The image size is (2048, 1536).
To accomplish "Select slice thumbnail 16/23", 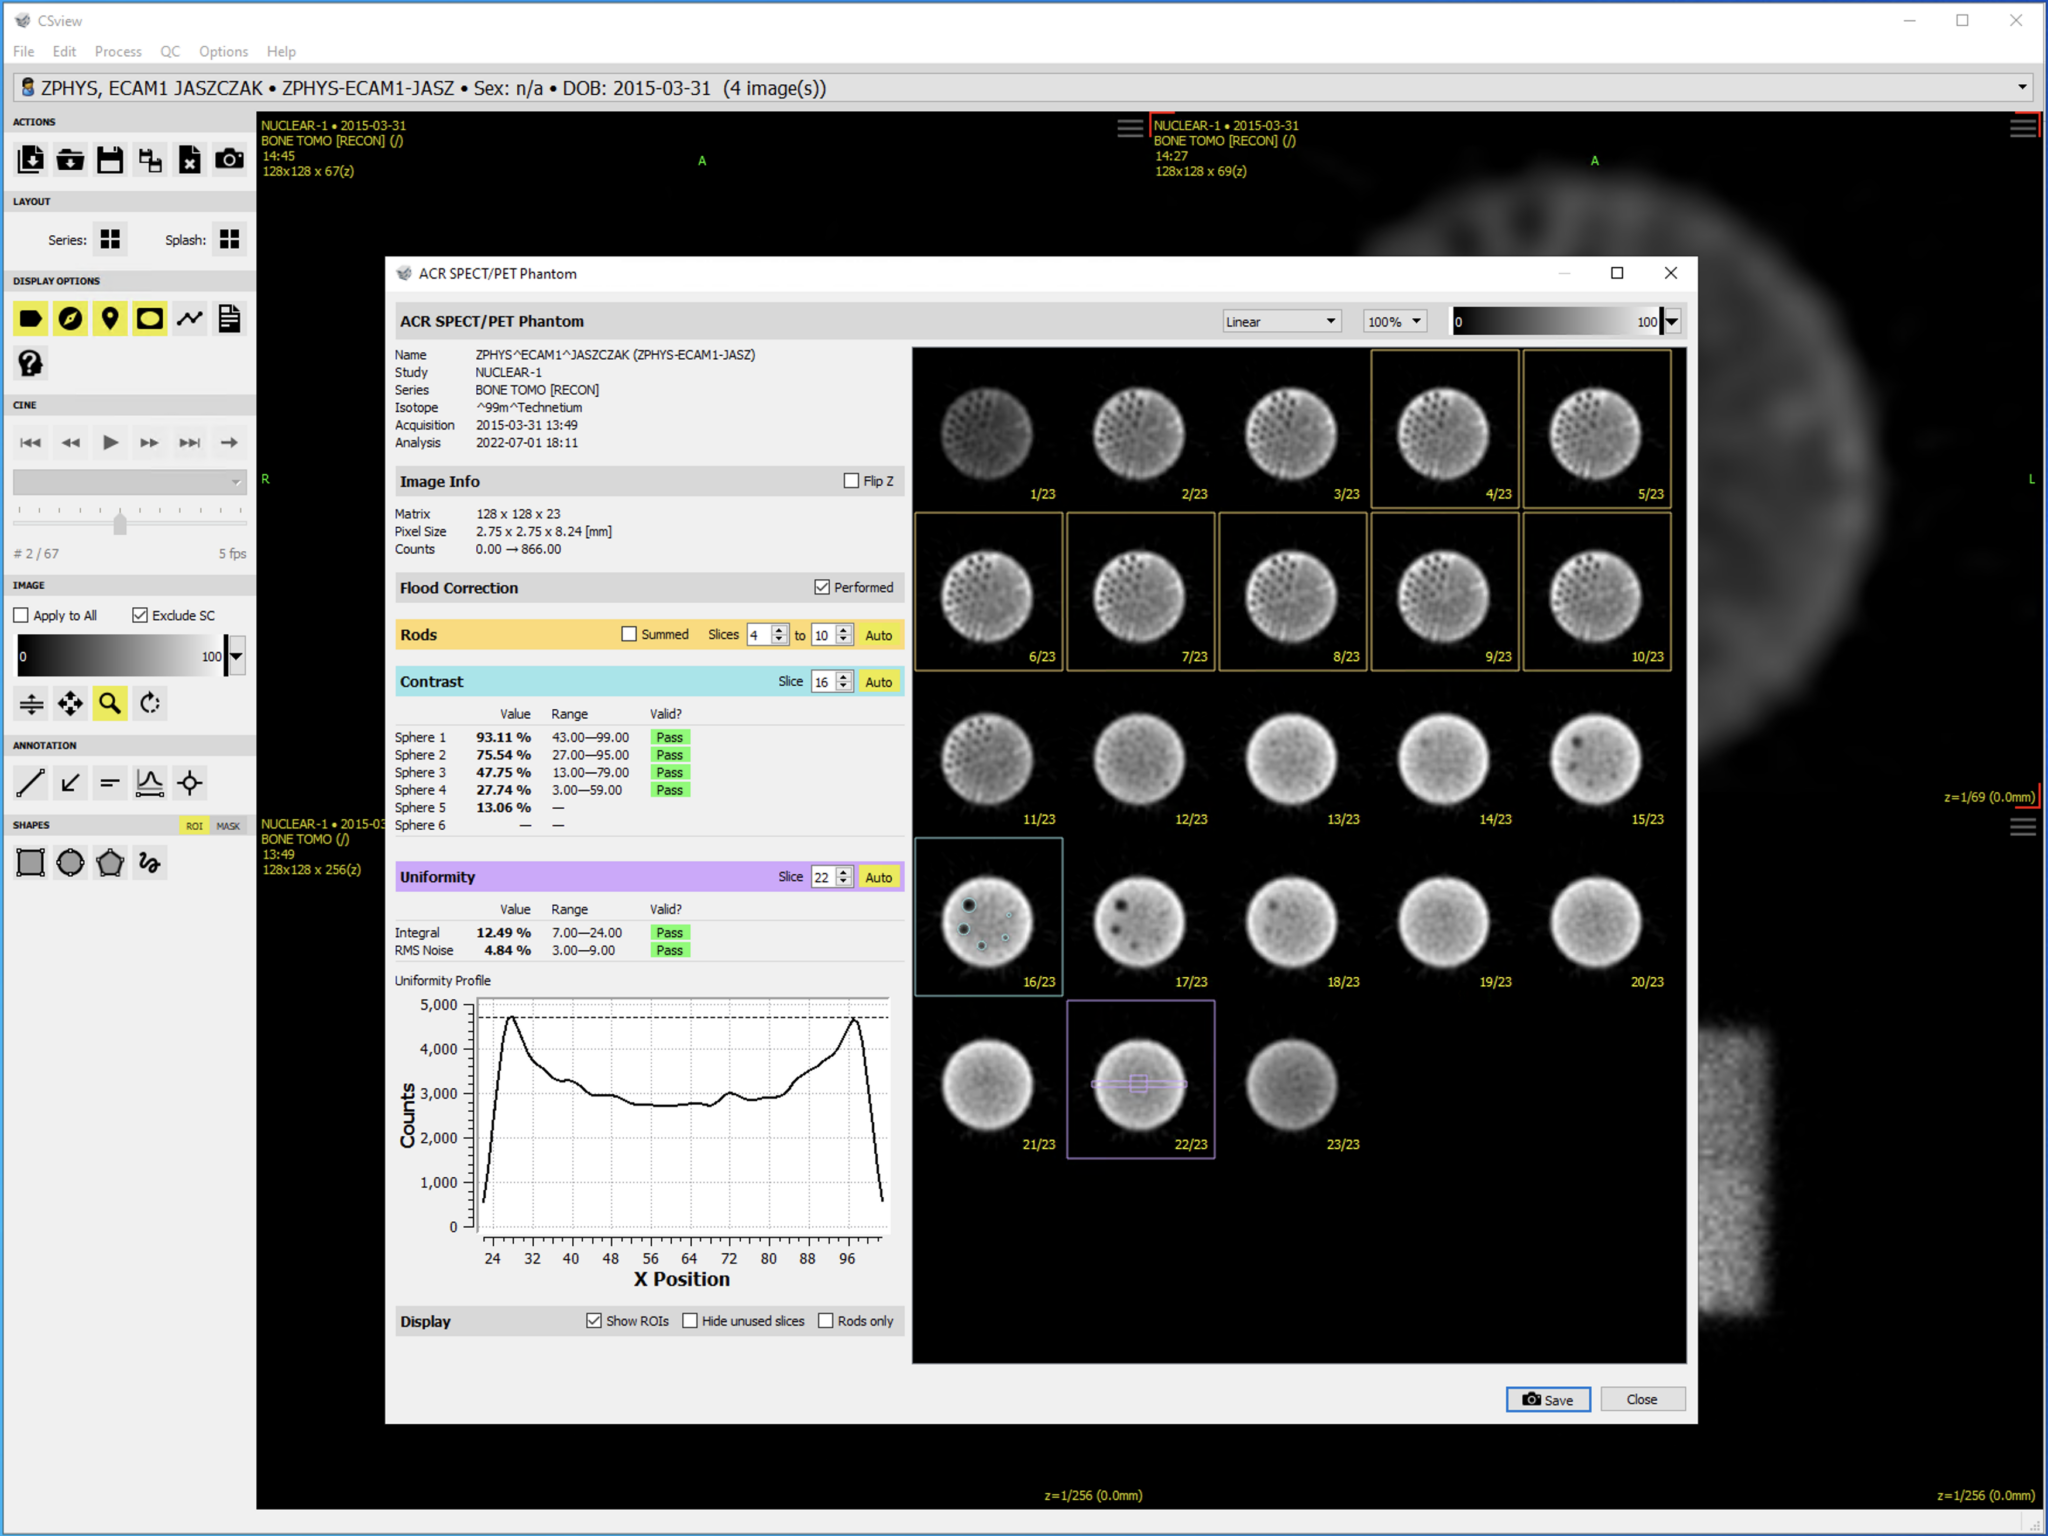I will [989, 916].
